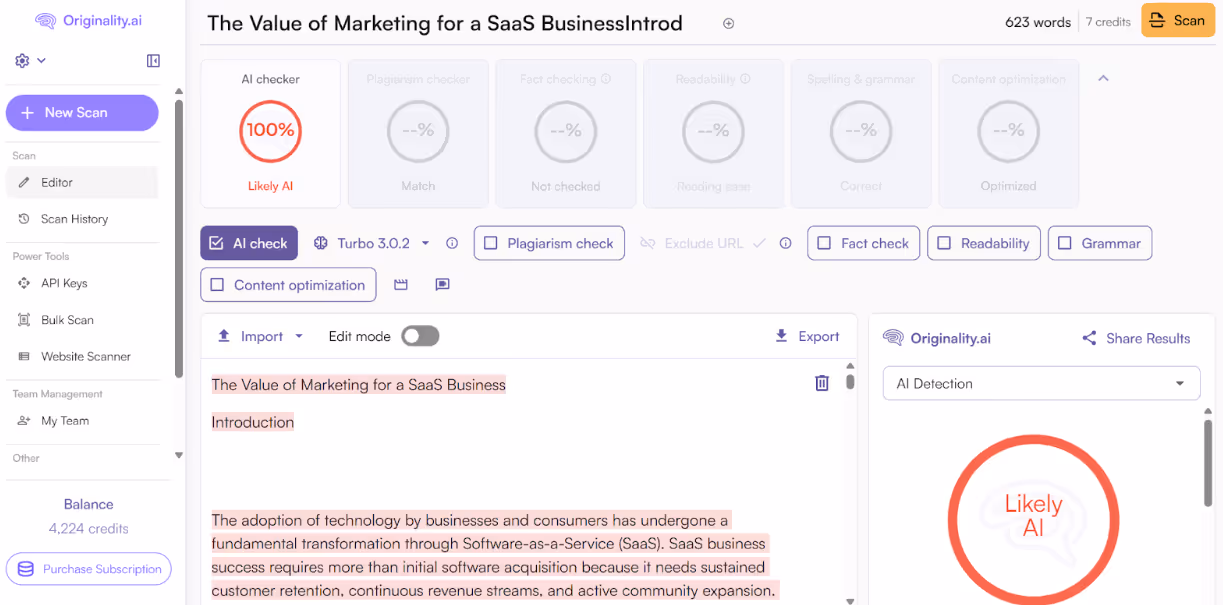
Task: Click Share Results link
Action: [1136, 338]
